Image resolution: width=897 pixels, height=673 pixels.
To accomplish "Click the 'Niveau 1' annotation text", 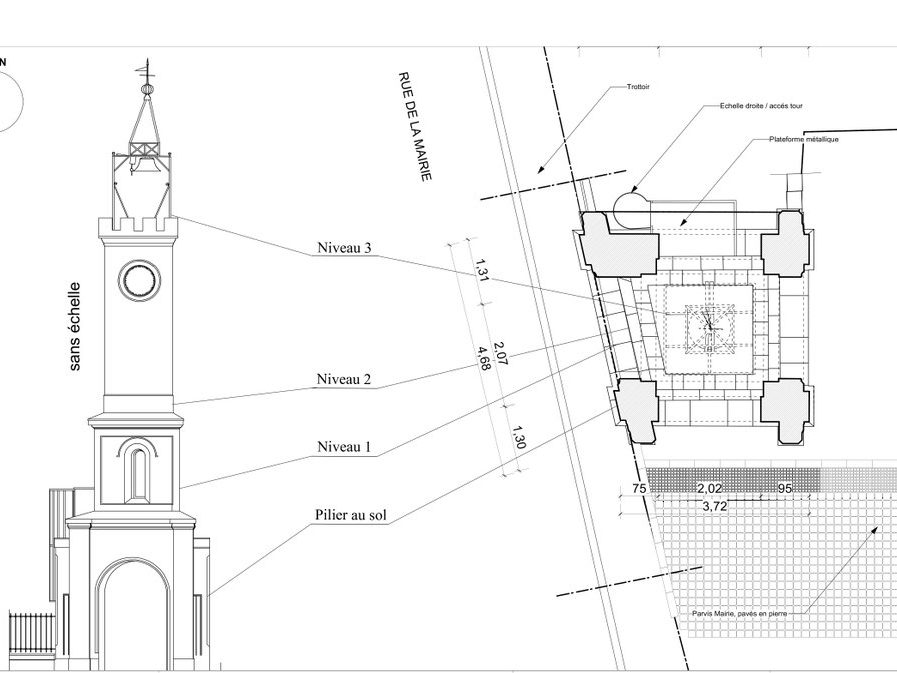I will (345, 447).
